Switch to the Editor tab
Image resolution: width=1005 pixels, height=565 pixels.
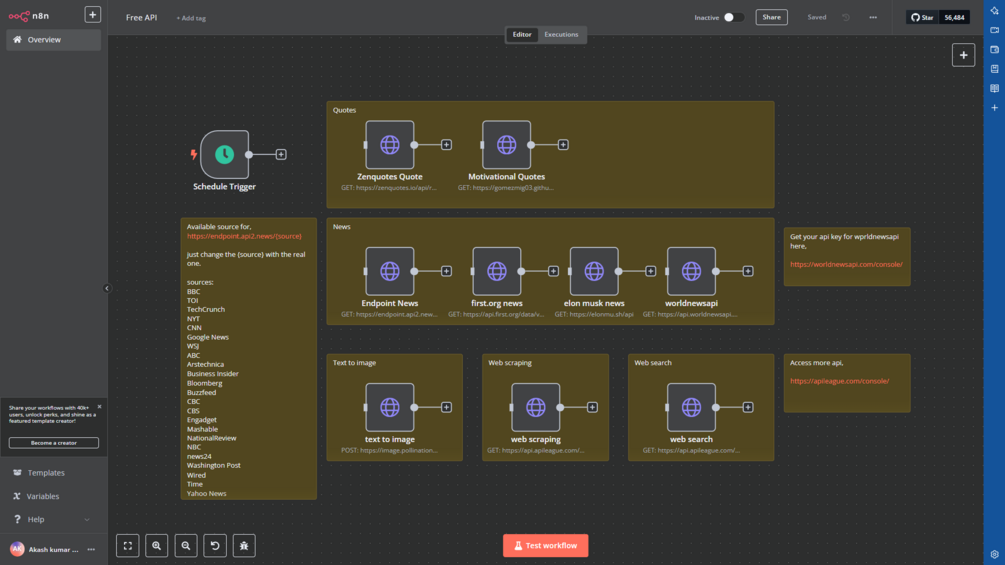[522, 35]
